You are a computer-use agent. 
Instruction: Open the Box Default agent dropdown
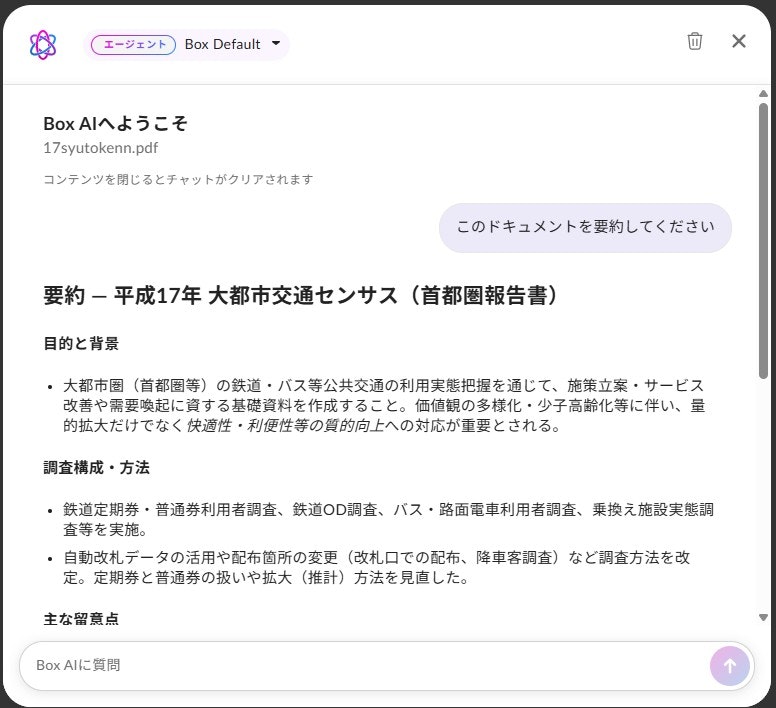coord(187,45)
